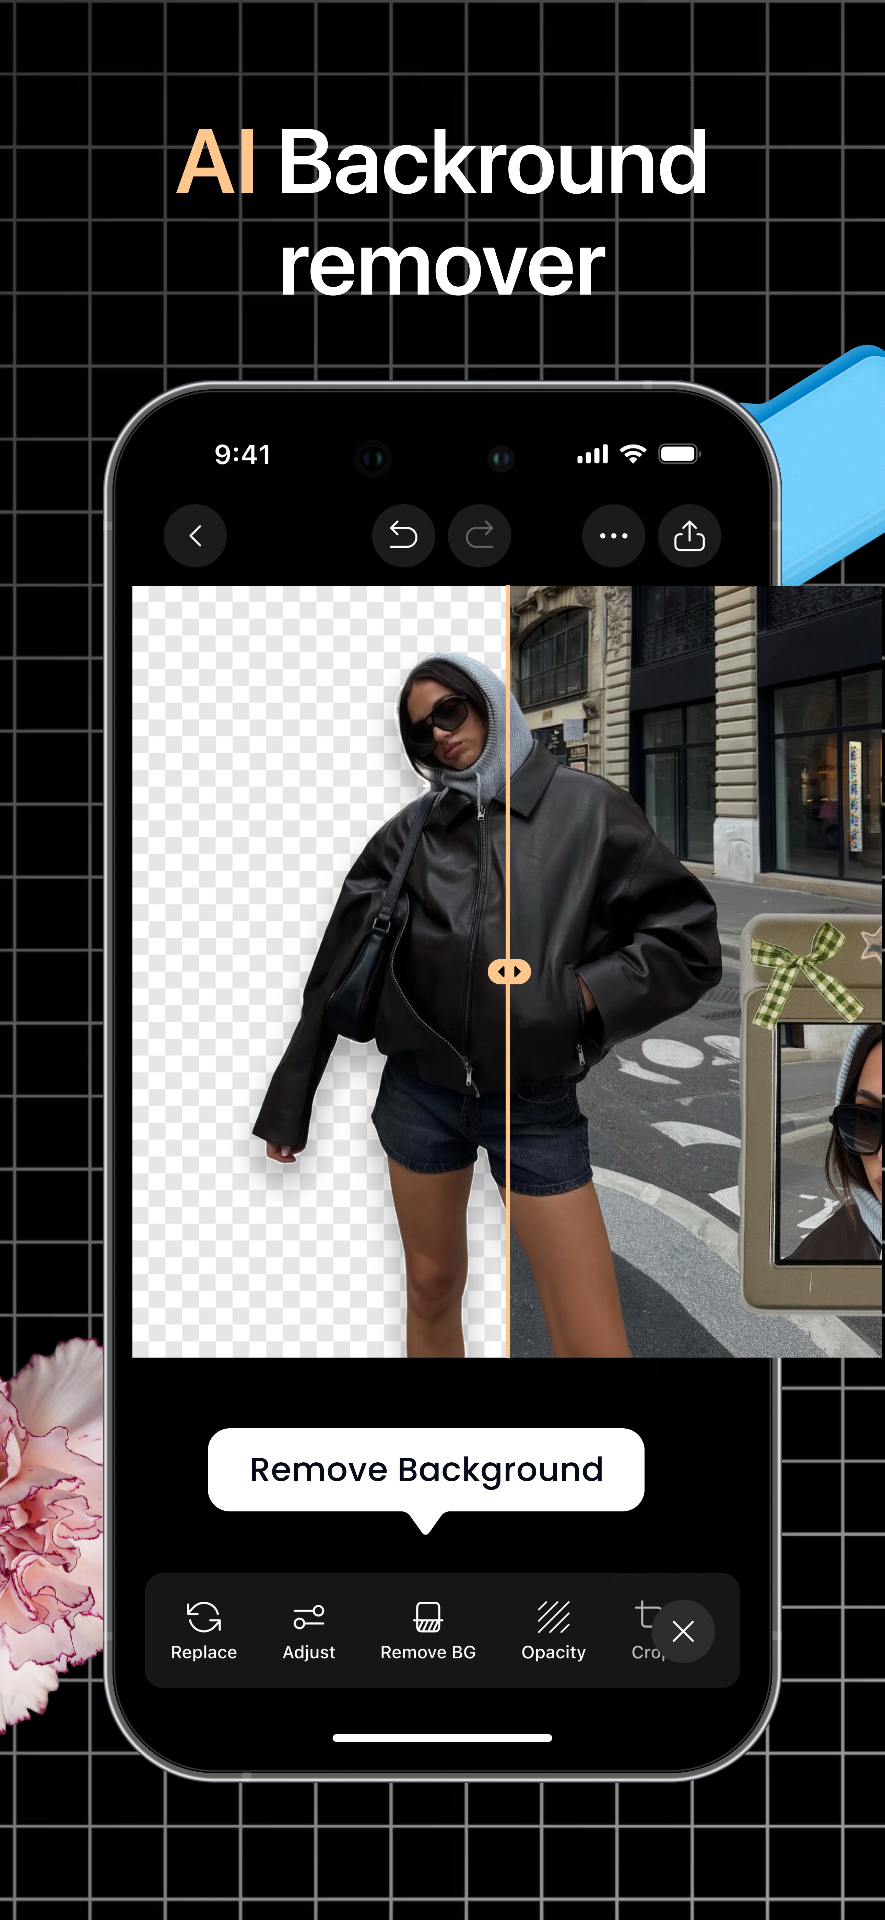Image resolution: width=885 pixels, height=1920 pixels.
Task: Choose the Remove BG tool
Action: [x=428, y=1631]
